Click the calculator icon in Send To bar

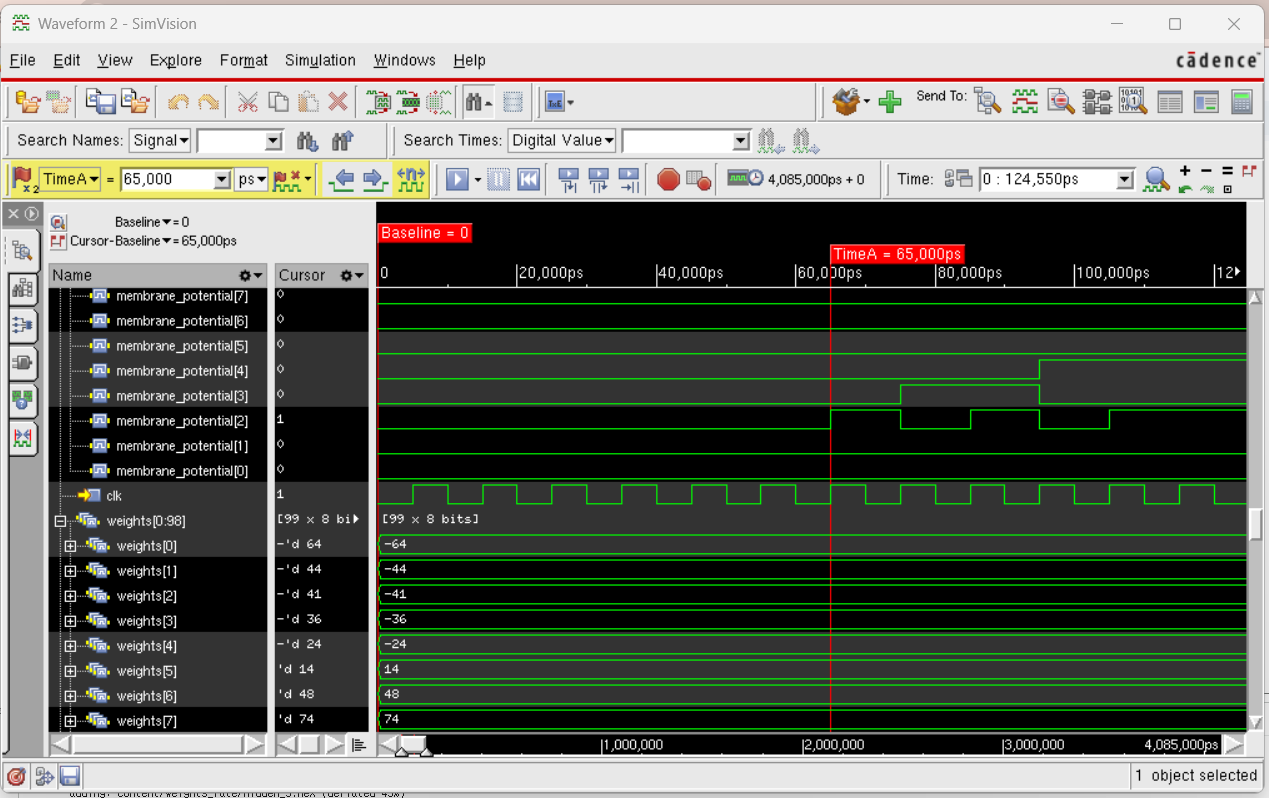click(1241, 101)
